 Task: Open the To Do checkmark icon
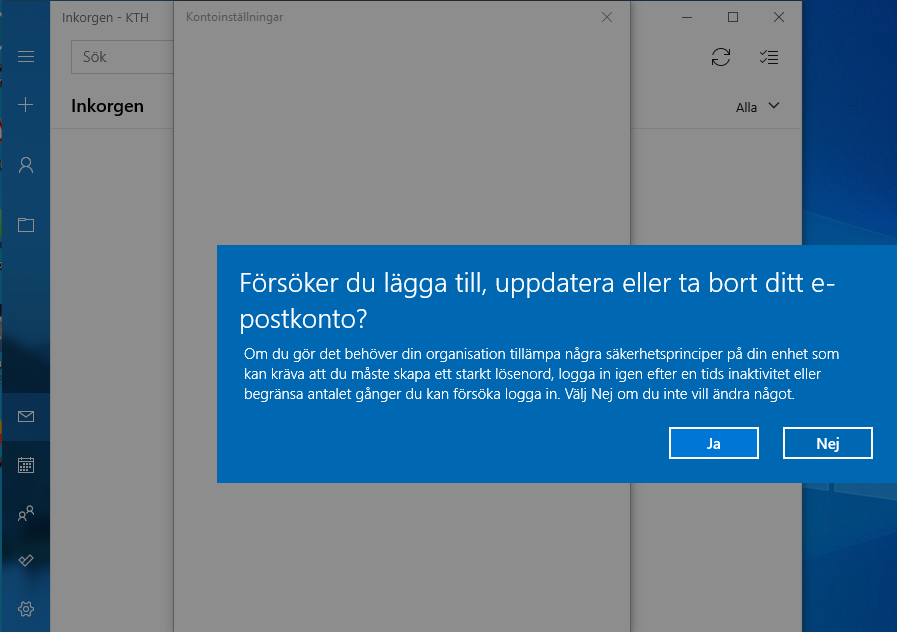tap(26, 561)
